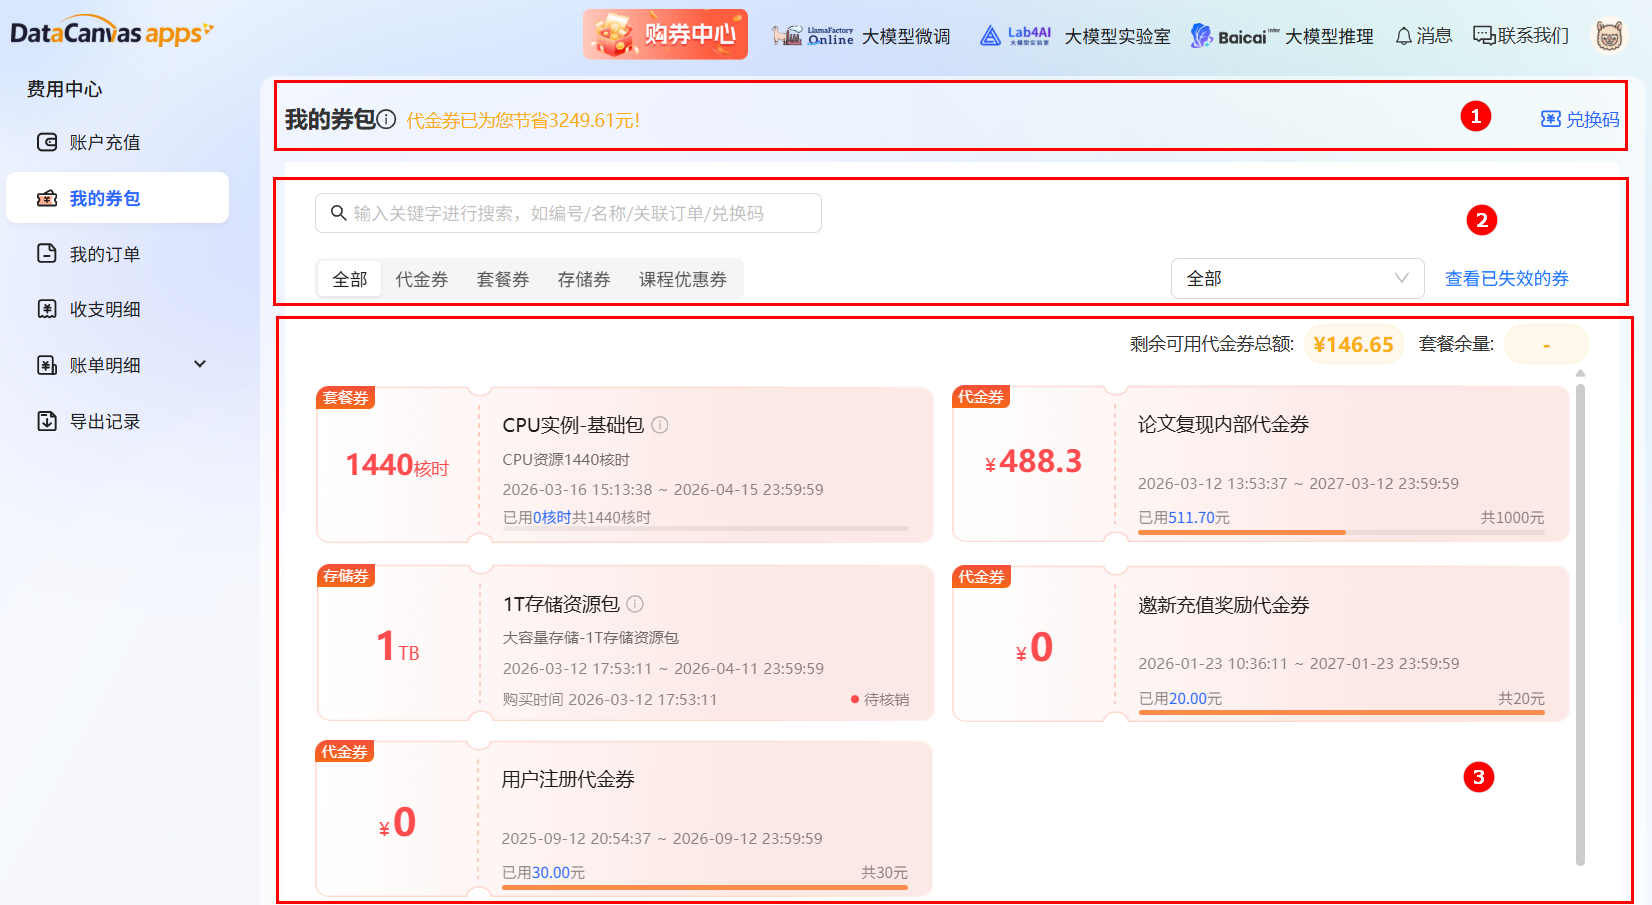Screen dimensions: 1652x905
Task: Click the info icon next to CPU实例-基础包
Action: 659,425
